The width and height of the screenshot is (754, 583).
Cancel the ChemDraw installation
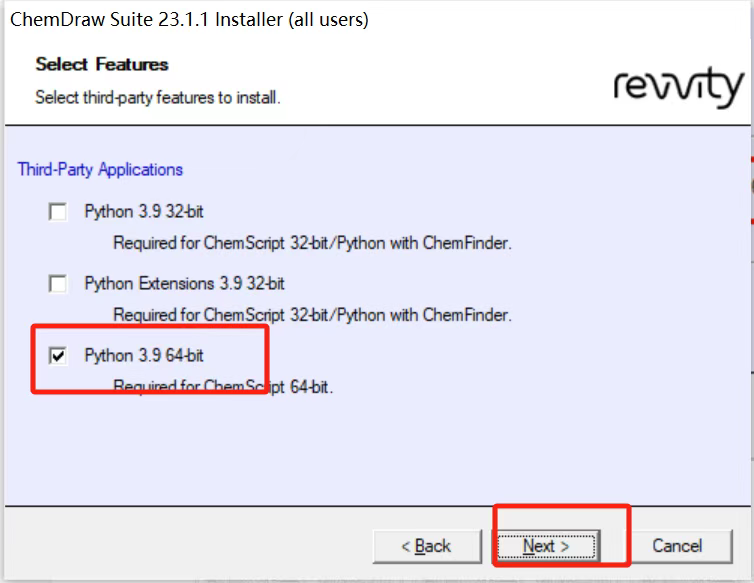[677, 546]
